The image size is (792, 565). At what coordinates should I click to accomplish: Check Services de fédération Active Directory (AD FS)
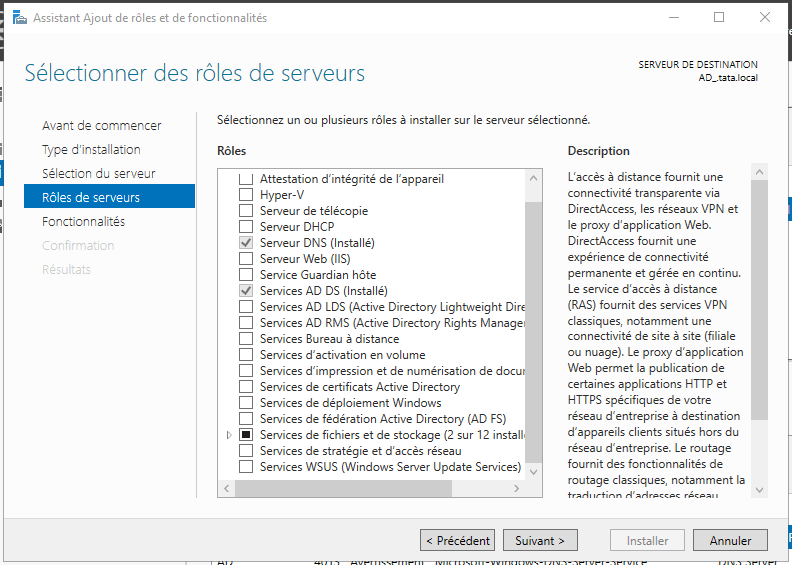(x=246, y=419)
